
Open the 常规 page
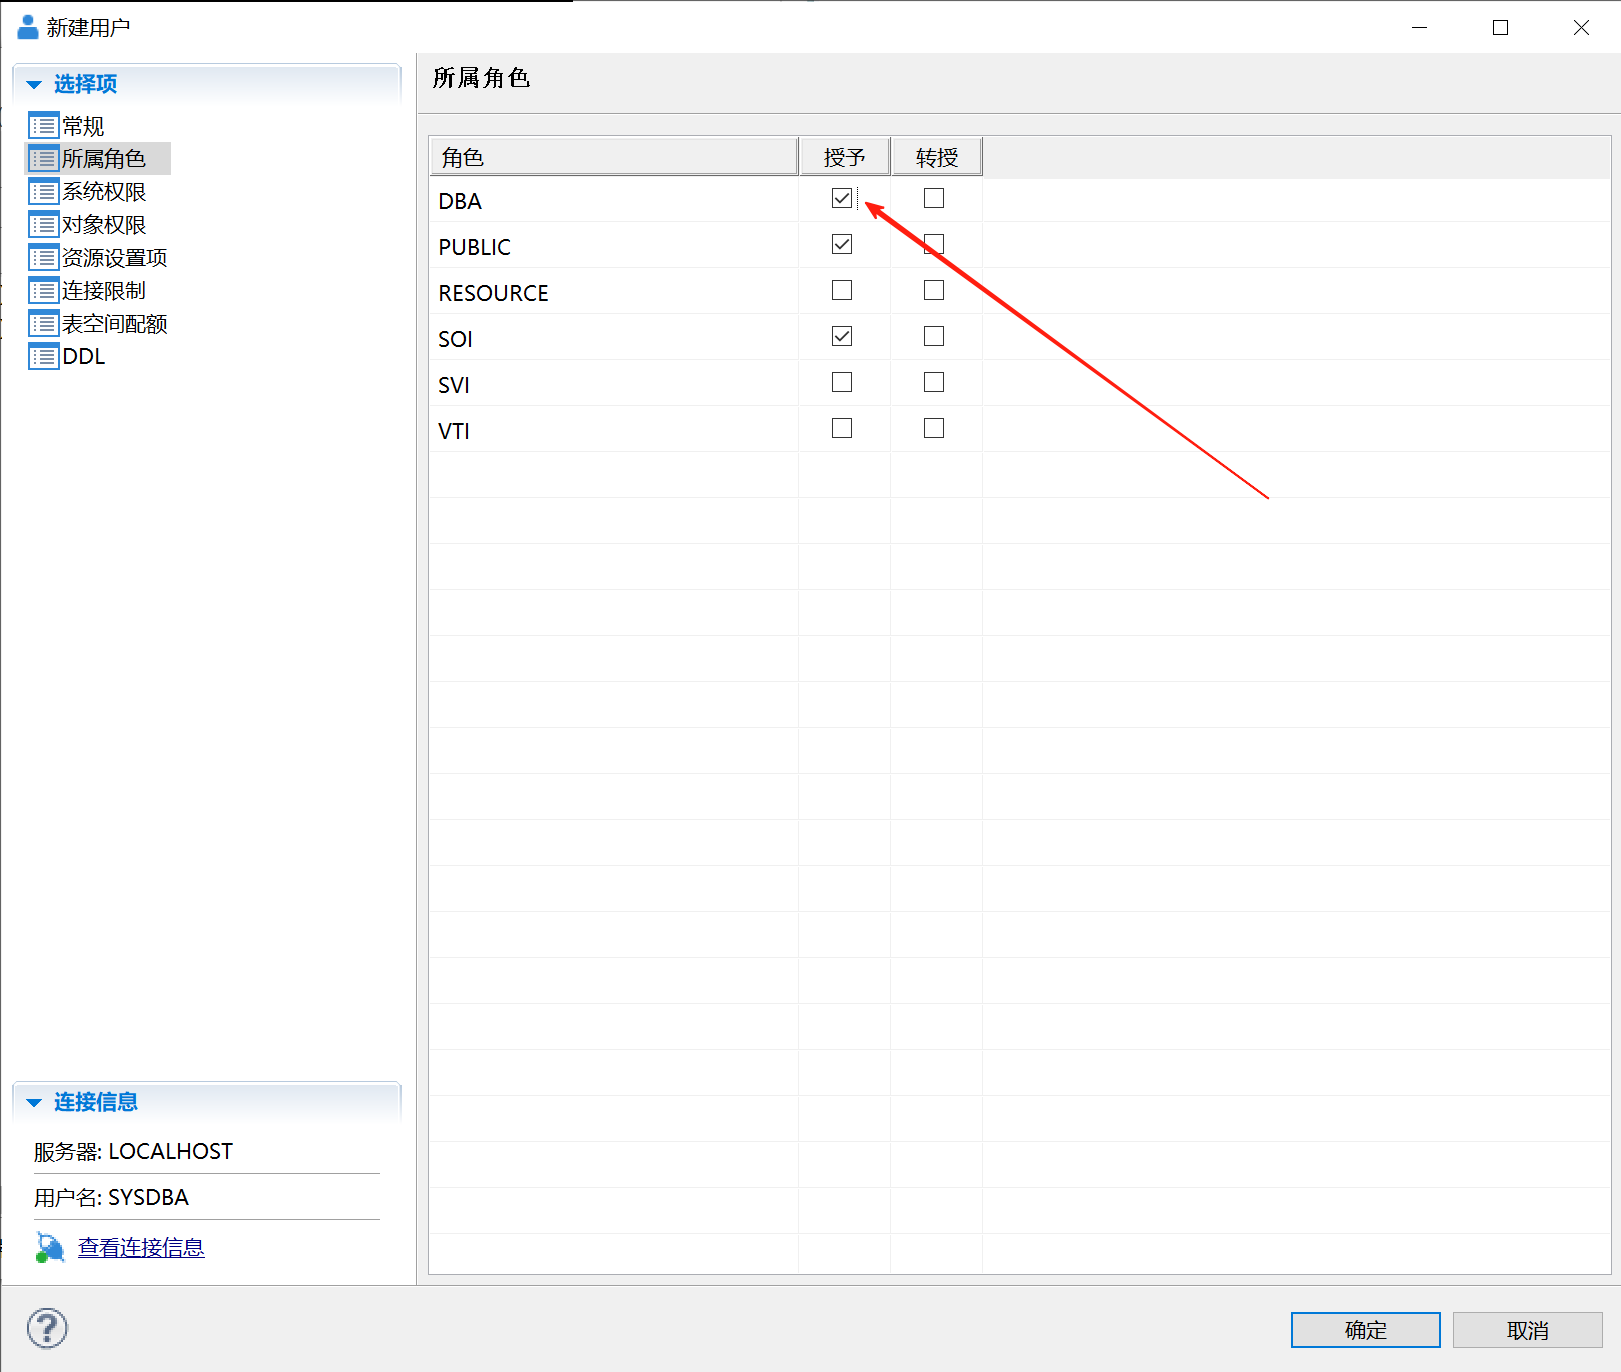83,126
